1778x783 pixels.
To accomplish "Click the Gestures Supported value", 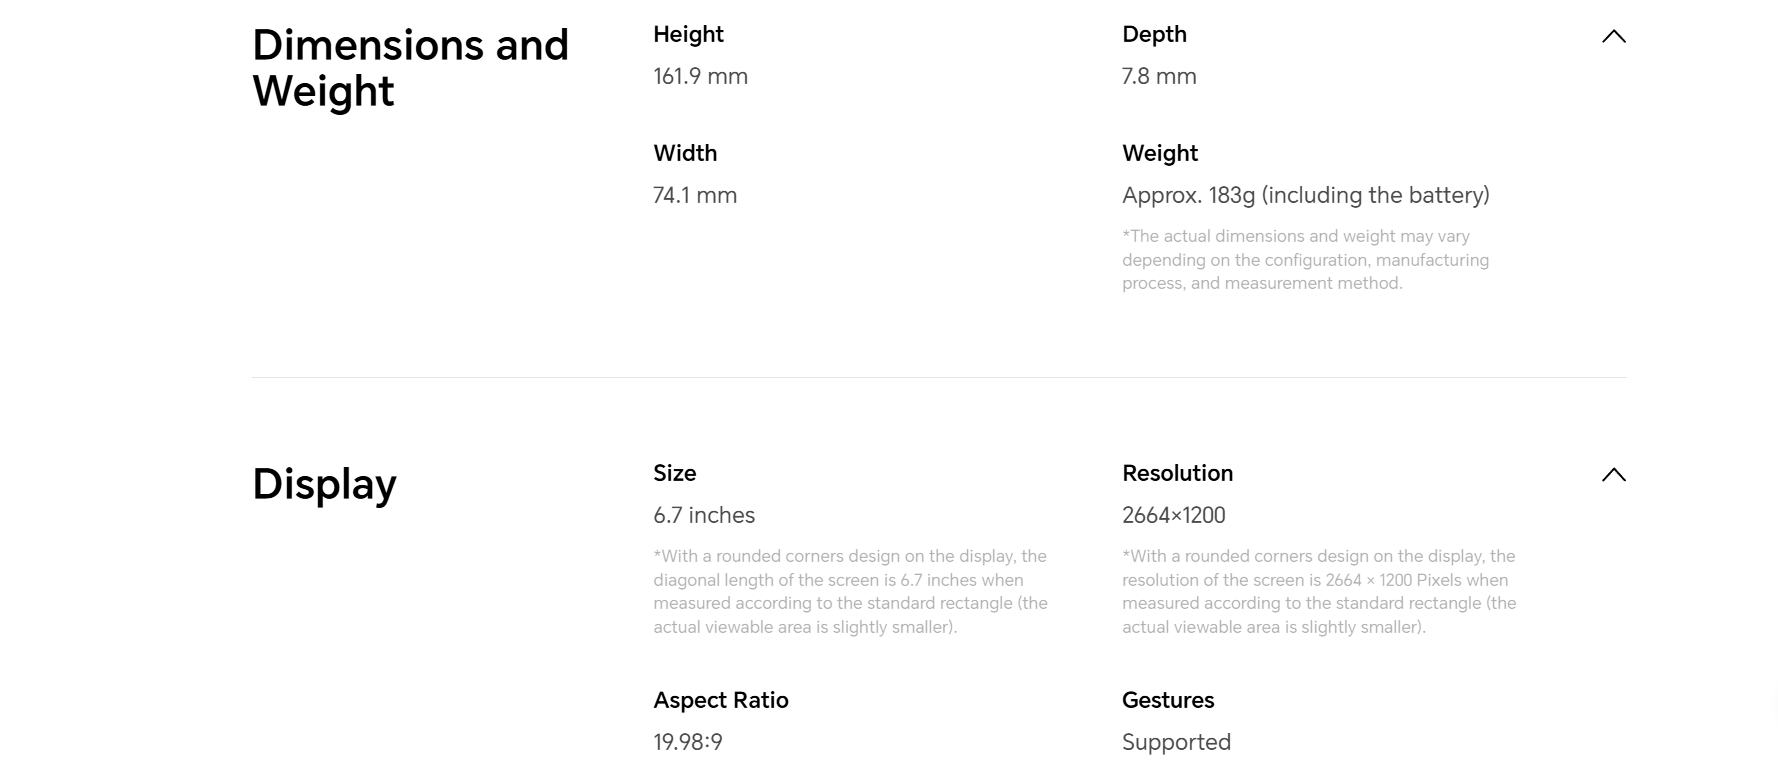I will 1176,742.
